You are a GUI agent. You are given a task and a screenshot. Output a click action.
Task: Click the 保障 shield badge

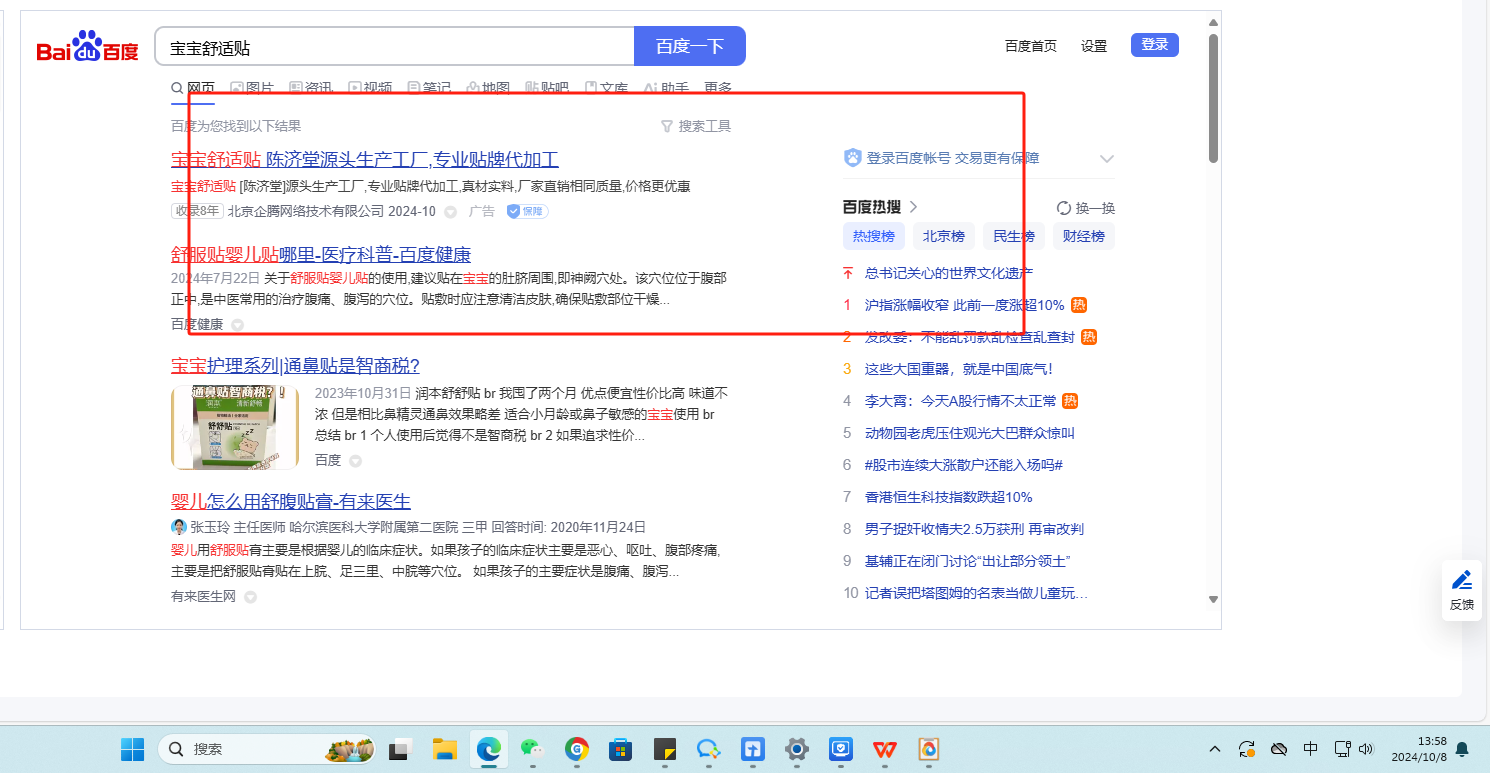pos(526,211)
